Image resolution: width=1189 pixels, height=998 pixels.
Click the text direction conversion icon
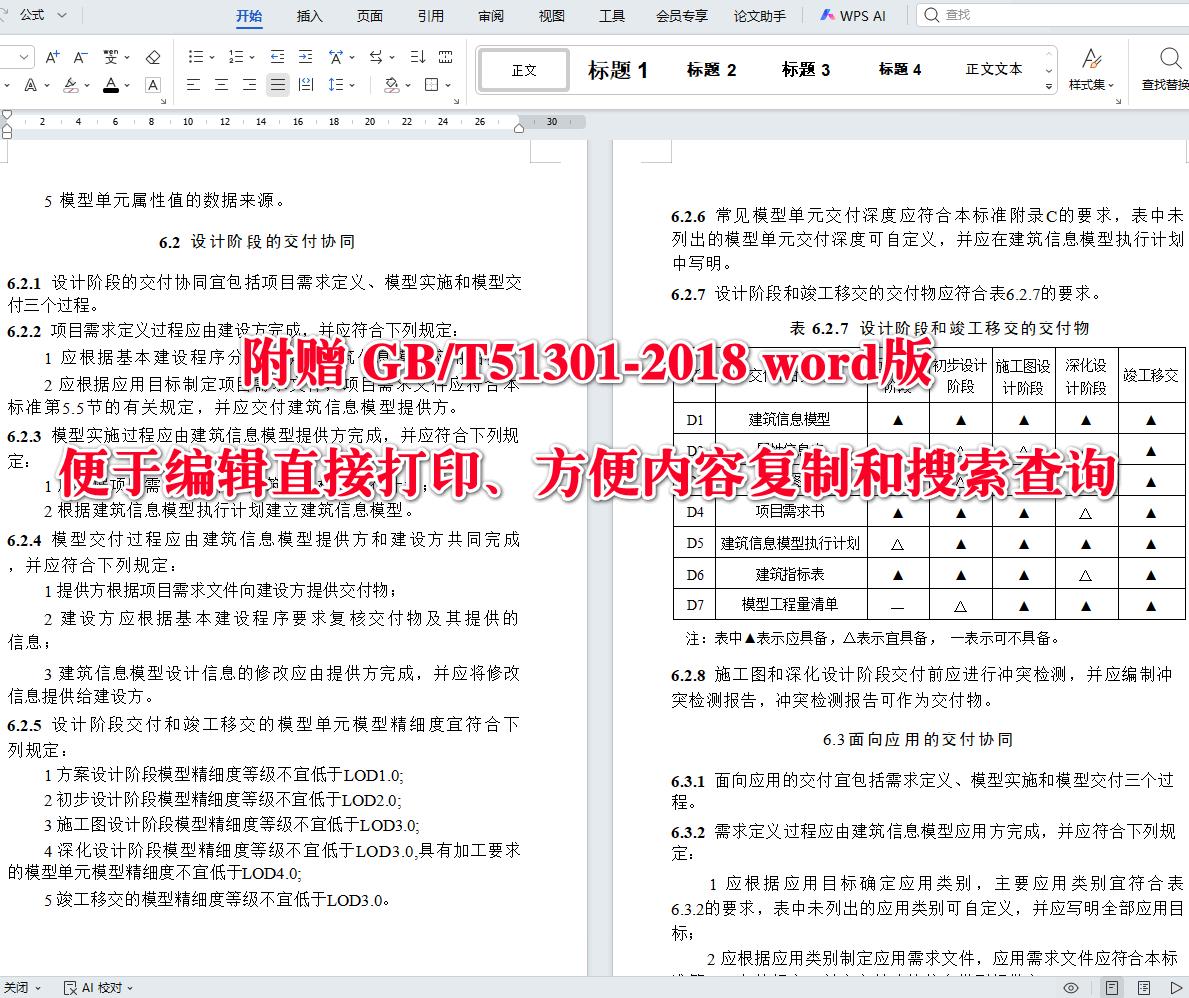tap(376, 57)
